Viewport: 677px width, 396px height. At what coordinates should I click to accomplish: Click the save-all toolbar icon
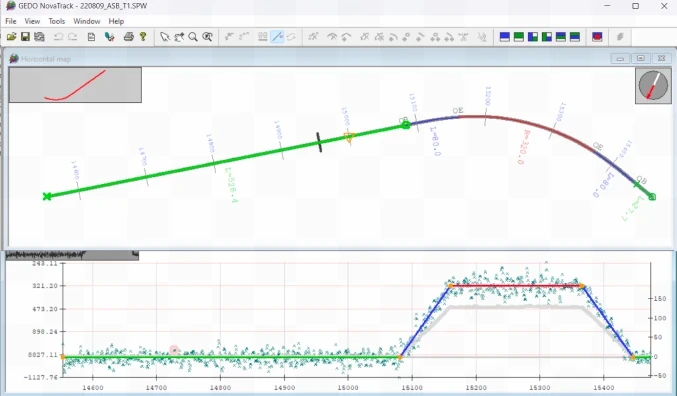pyautogui.click(x=39, y=37)
